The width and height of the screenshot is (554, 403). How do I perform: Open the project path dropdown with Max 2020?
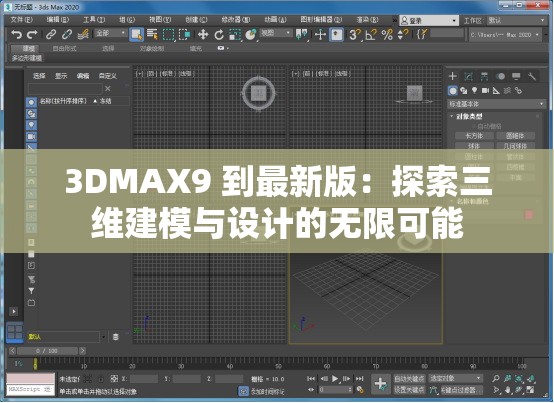(x=505, y=35)
